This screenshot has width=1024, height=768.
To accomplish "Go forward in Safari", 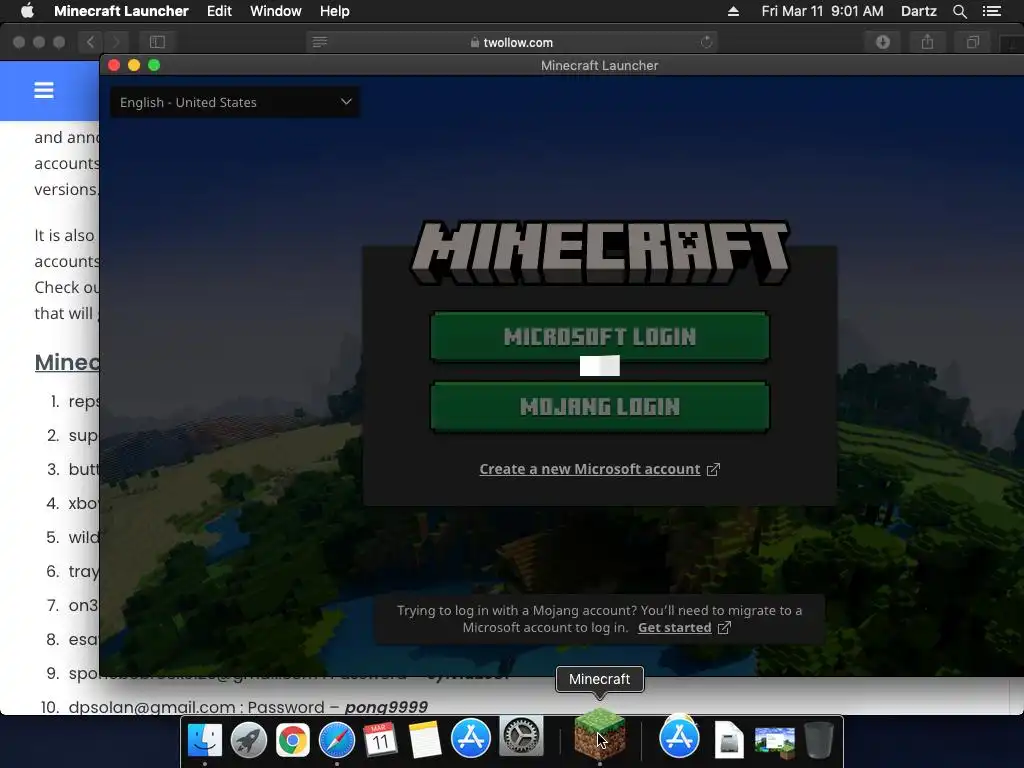I will 116,42.
